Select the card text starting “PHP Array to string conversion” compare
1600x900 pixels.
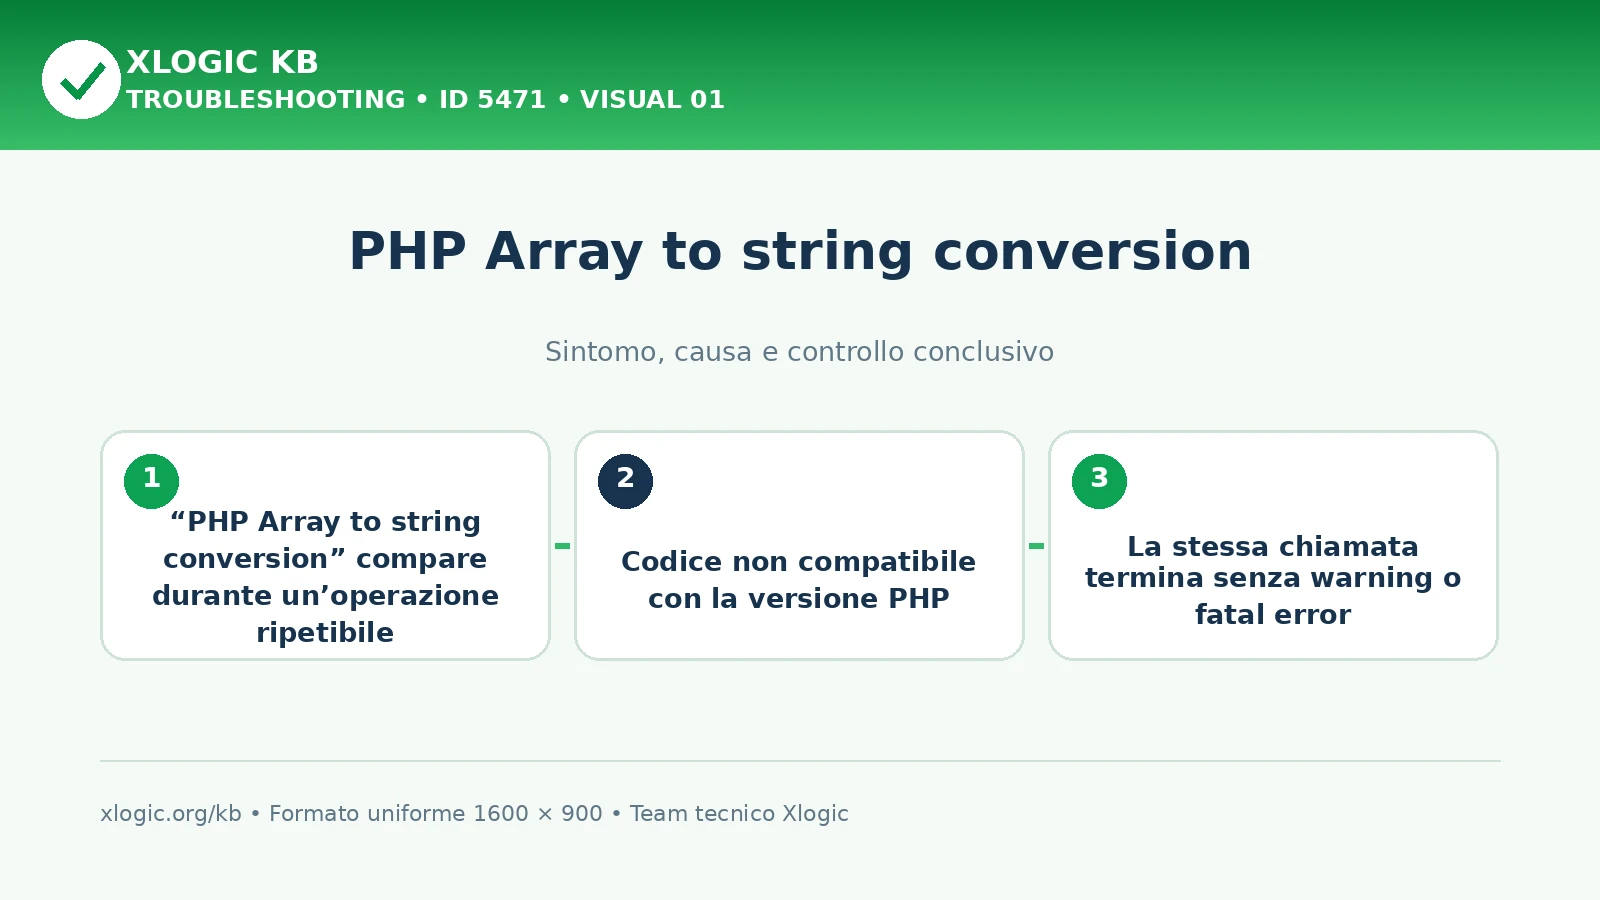tap(325, 577)
